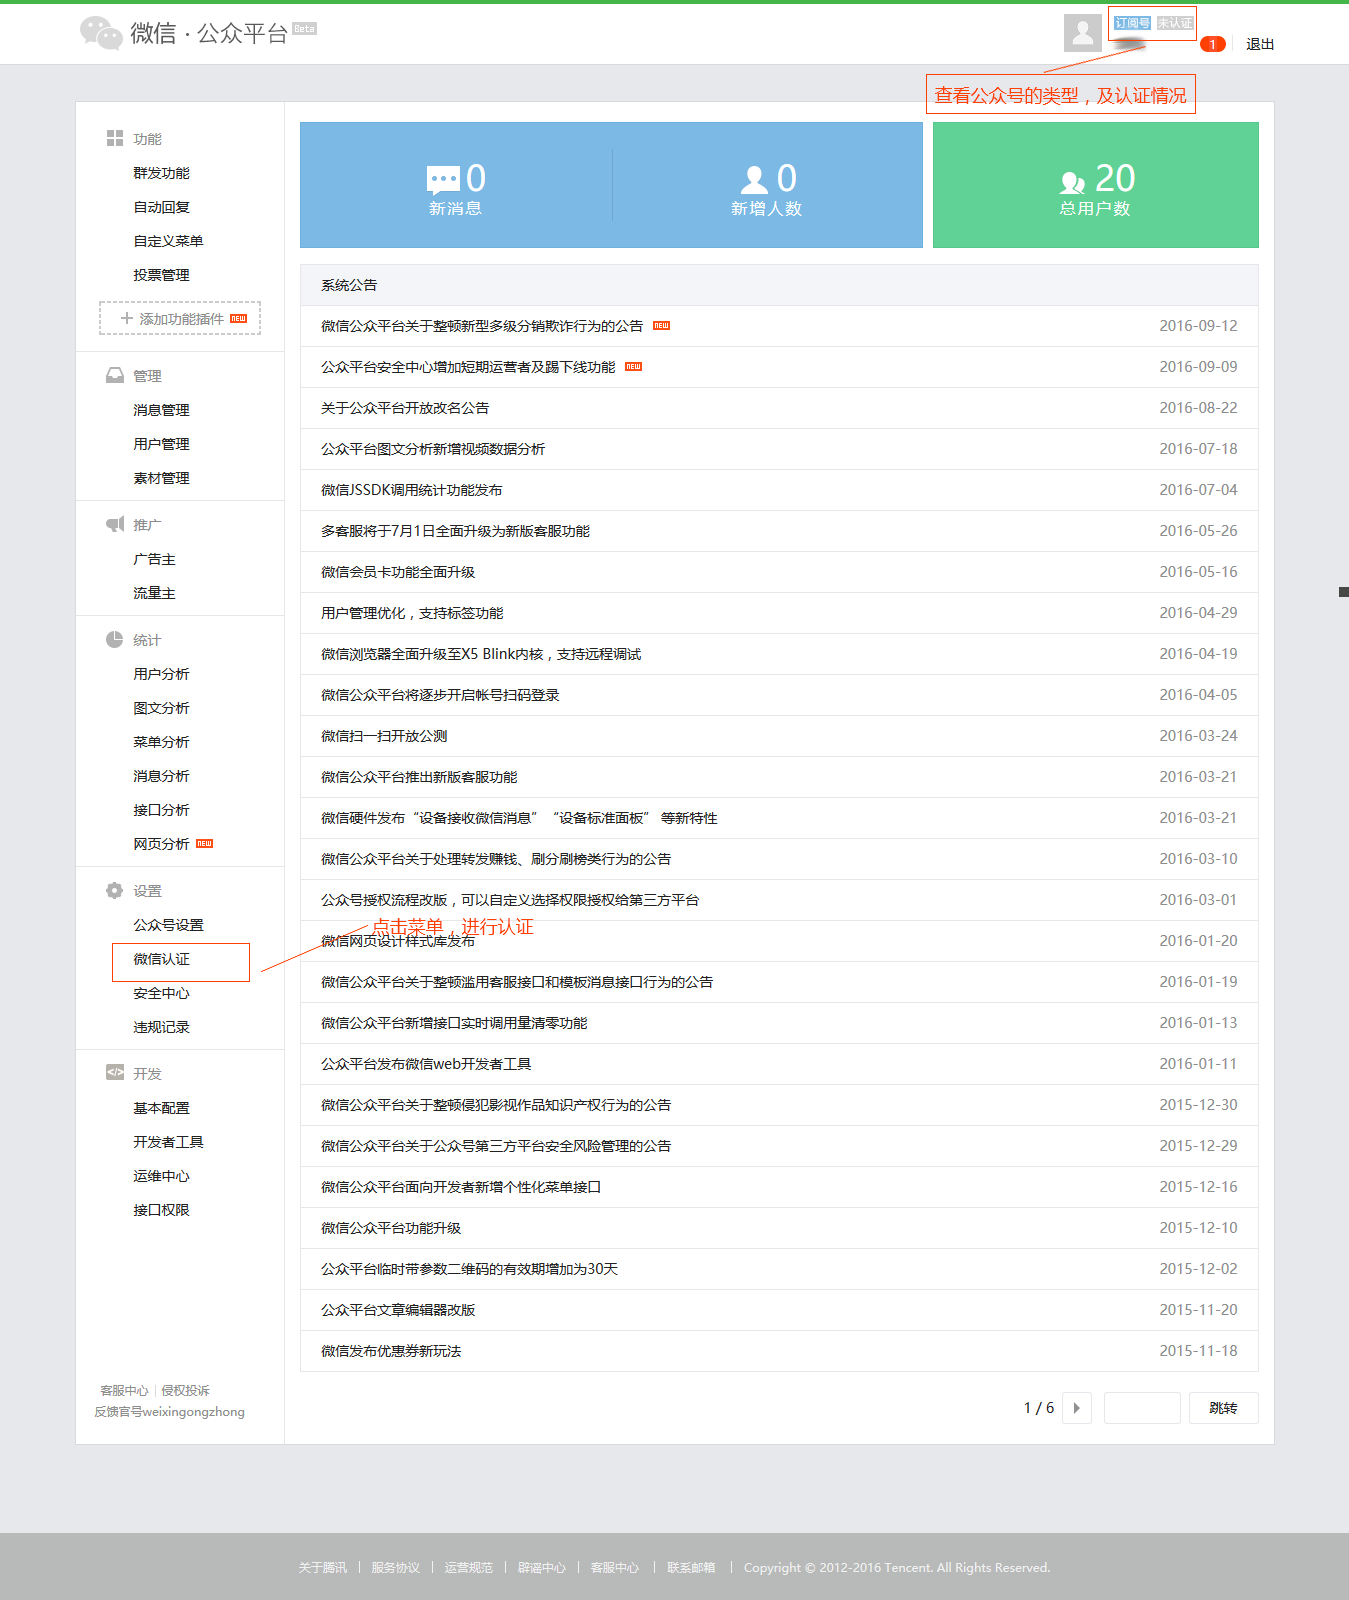This screenshot has height=1600, width=1349.
Task: Click the 新增人数 person icon
Action: click(x=754, y=180)
